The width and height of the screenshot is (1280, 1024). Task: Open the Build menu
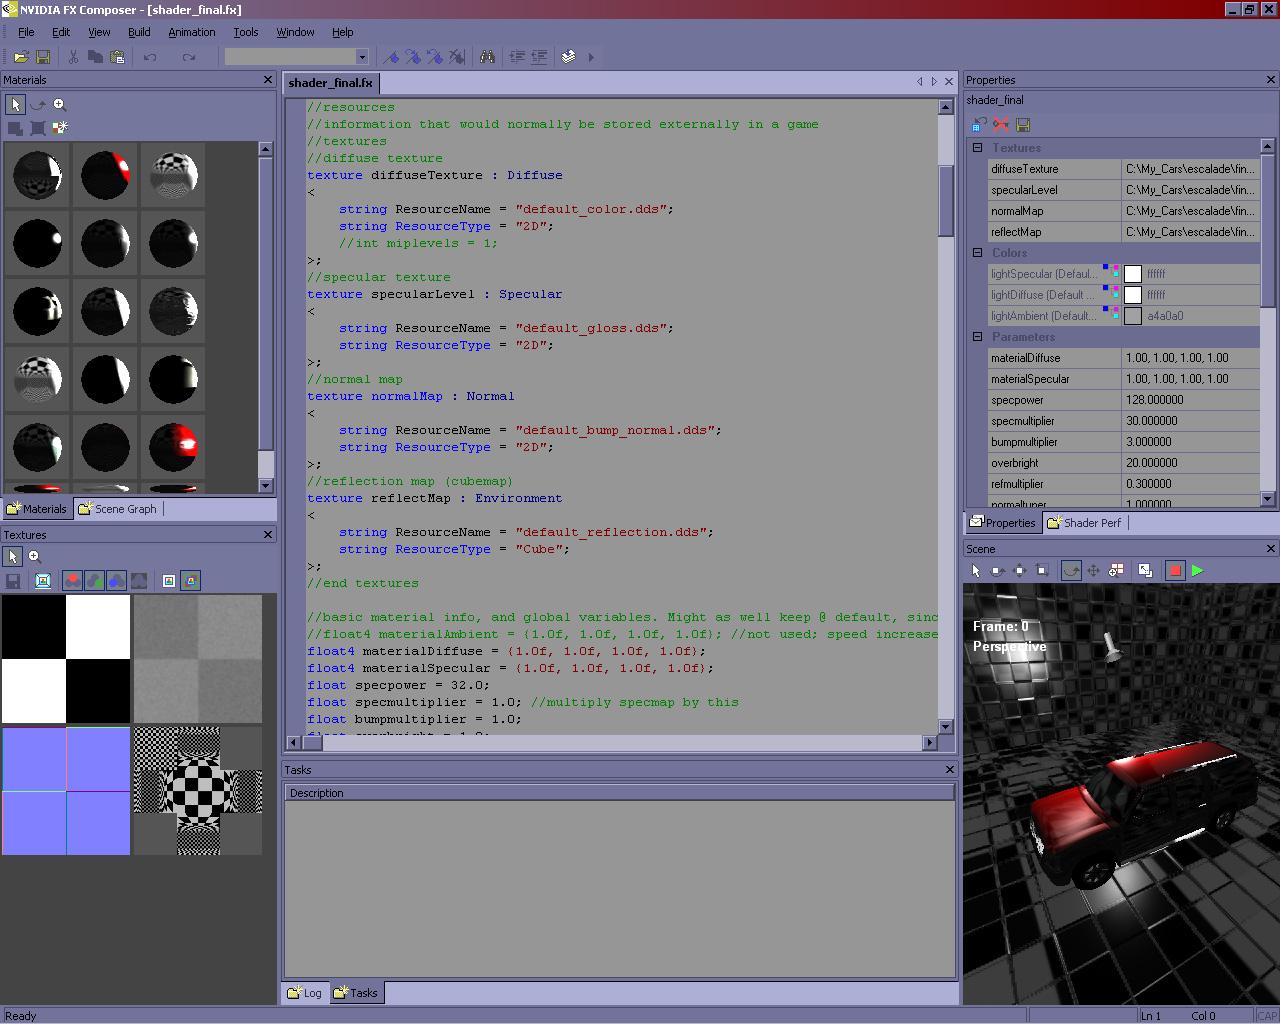pyautogui.click(x=139, y=32)
